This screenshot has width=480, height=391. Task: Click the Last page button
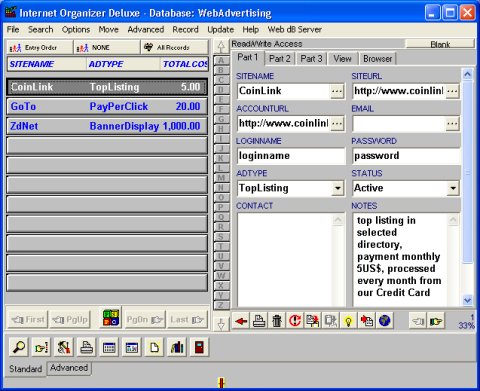click(187, 320)
